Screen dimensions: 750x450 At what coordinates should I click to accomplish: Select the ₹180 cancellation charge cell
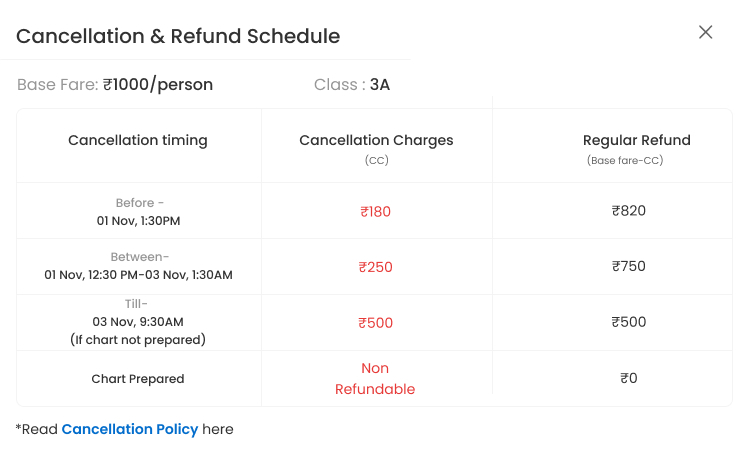[x=375, y=211]
